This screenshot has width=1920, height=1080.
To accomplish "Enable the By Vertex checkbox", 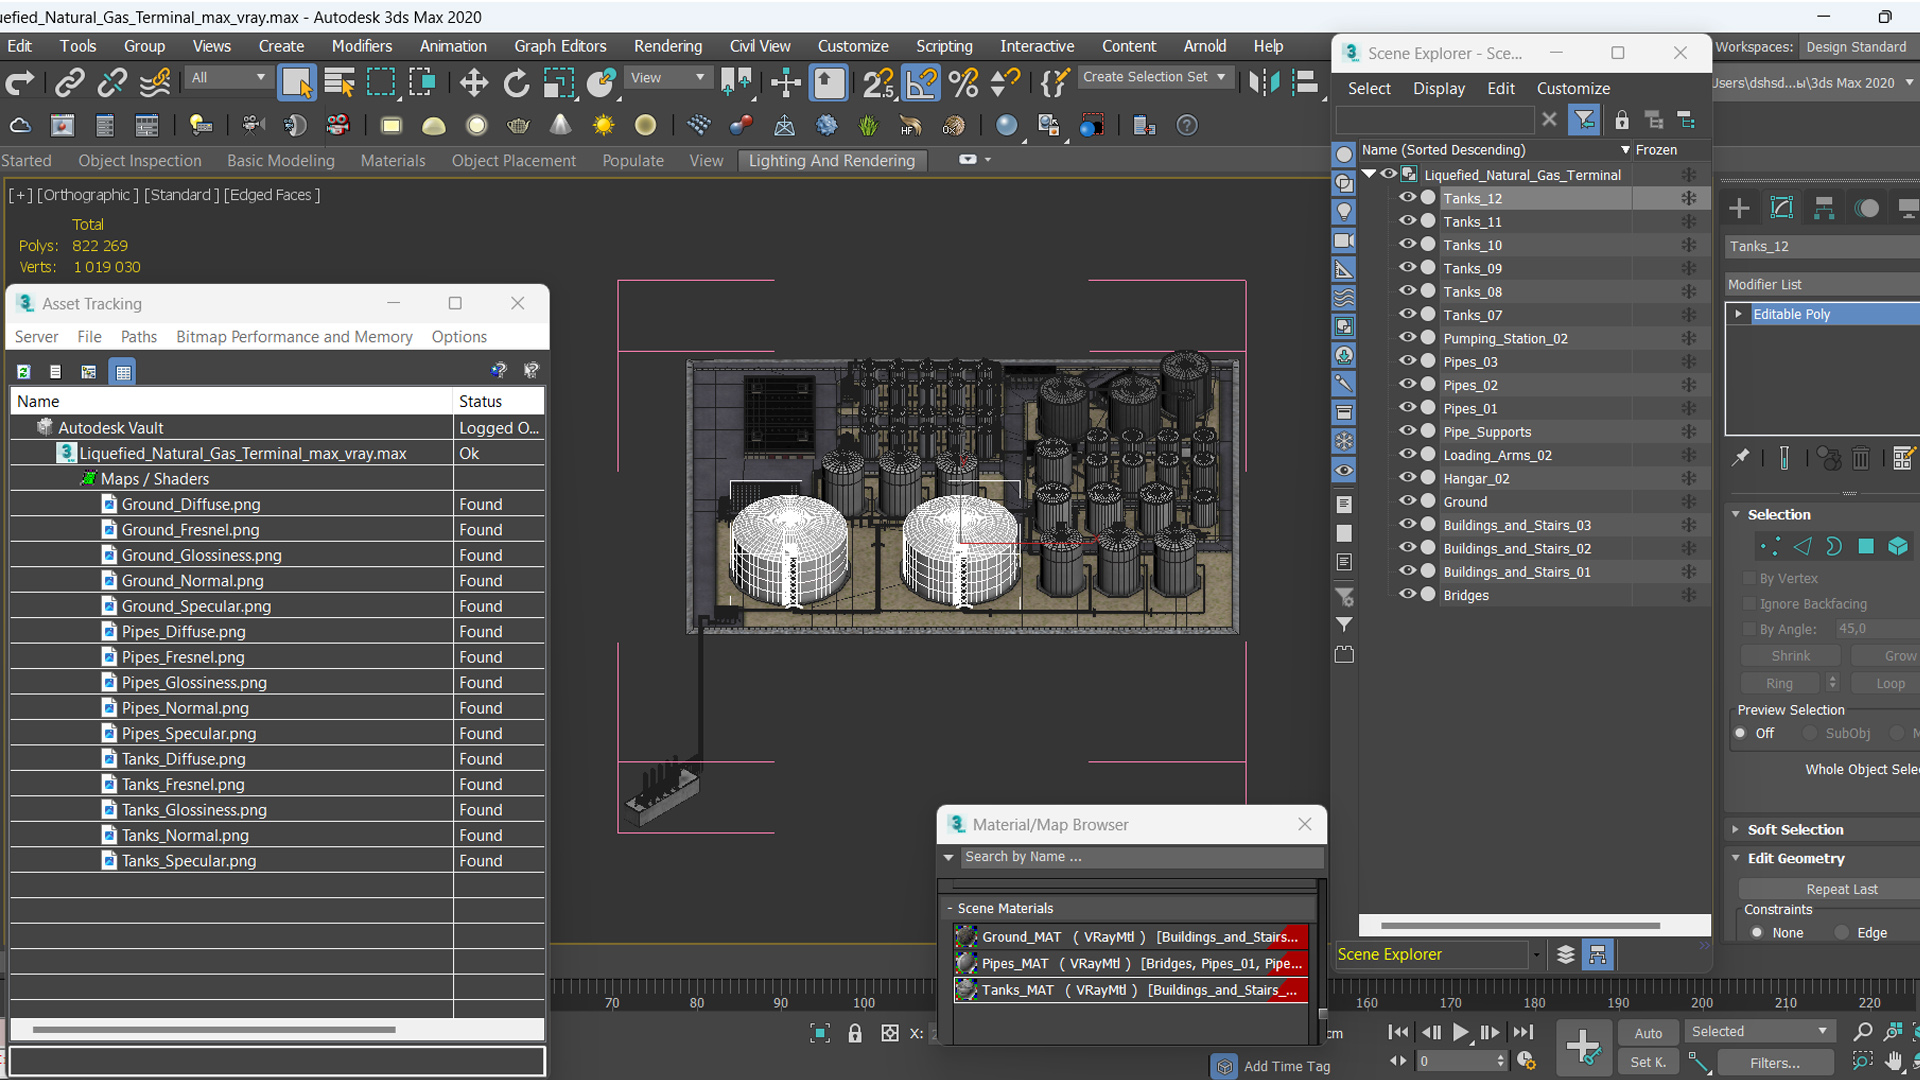I will pyautogui.click(x=1749, y=579).
